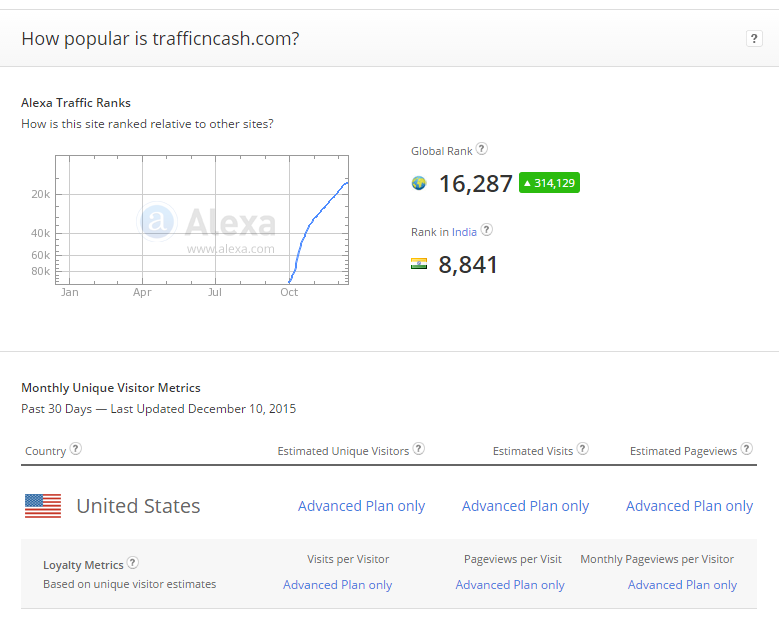Click the United States flag icon

pyautogui.click(x=43, y=506)
